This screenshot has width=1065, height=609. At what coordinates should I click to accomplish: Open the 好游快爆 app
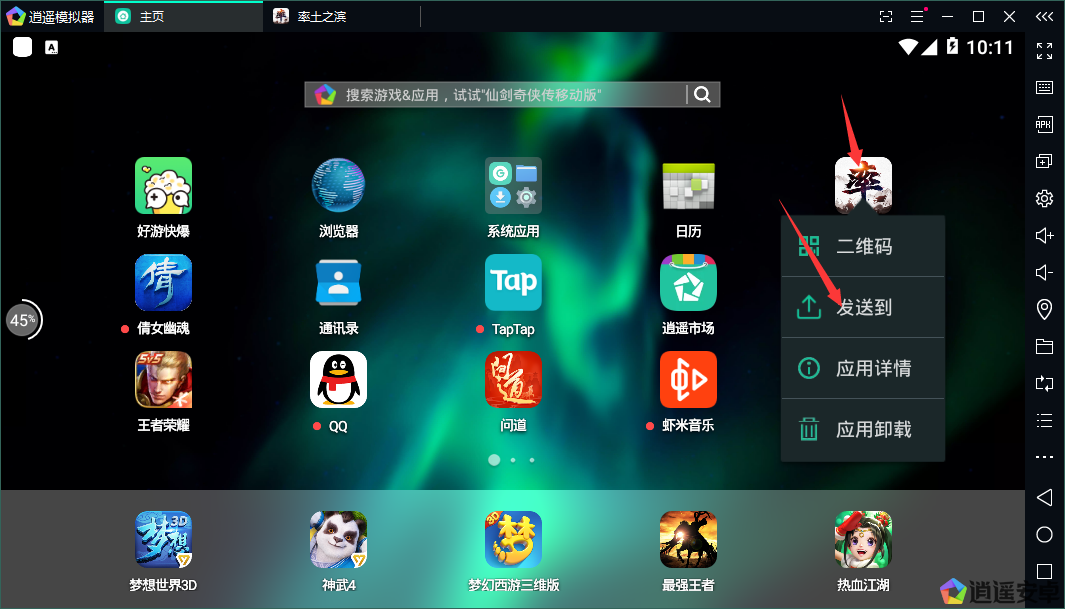tap(163, 186)
